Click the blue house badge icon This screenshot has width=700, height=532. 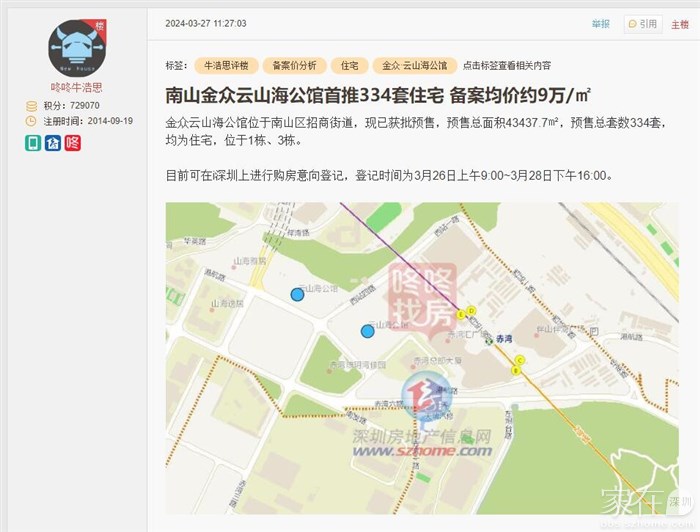[x=53, y=143]
